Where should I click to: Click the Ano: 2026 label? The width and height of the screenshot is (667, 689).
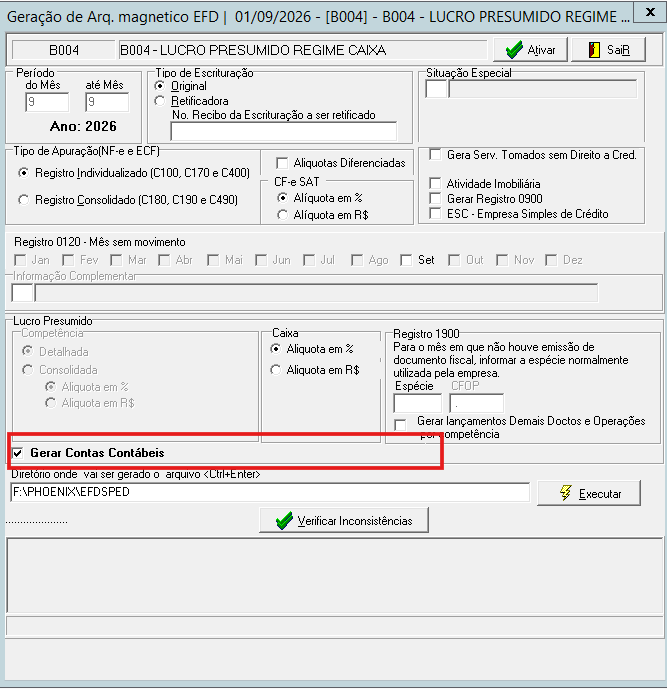tap(83, 127)
